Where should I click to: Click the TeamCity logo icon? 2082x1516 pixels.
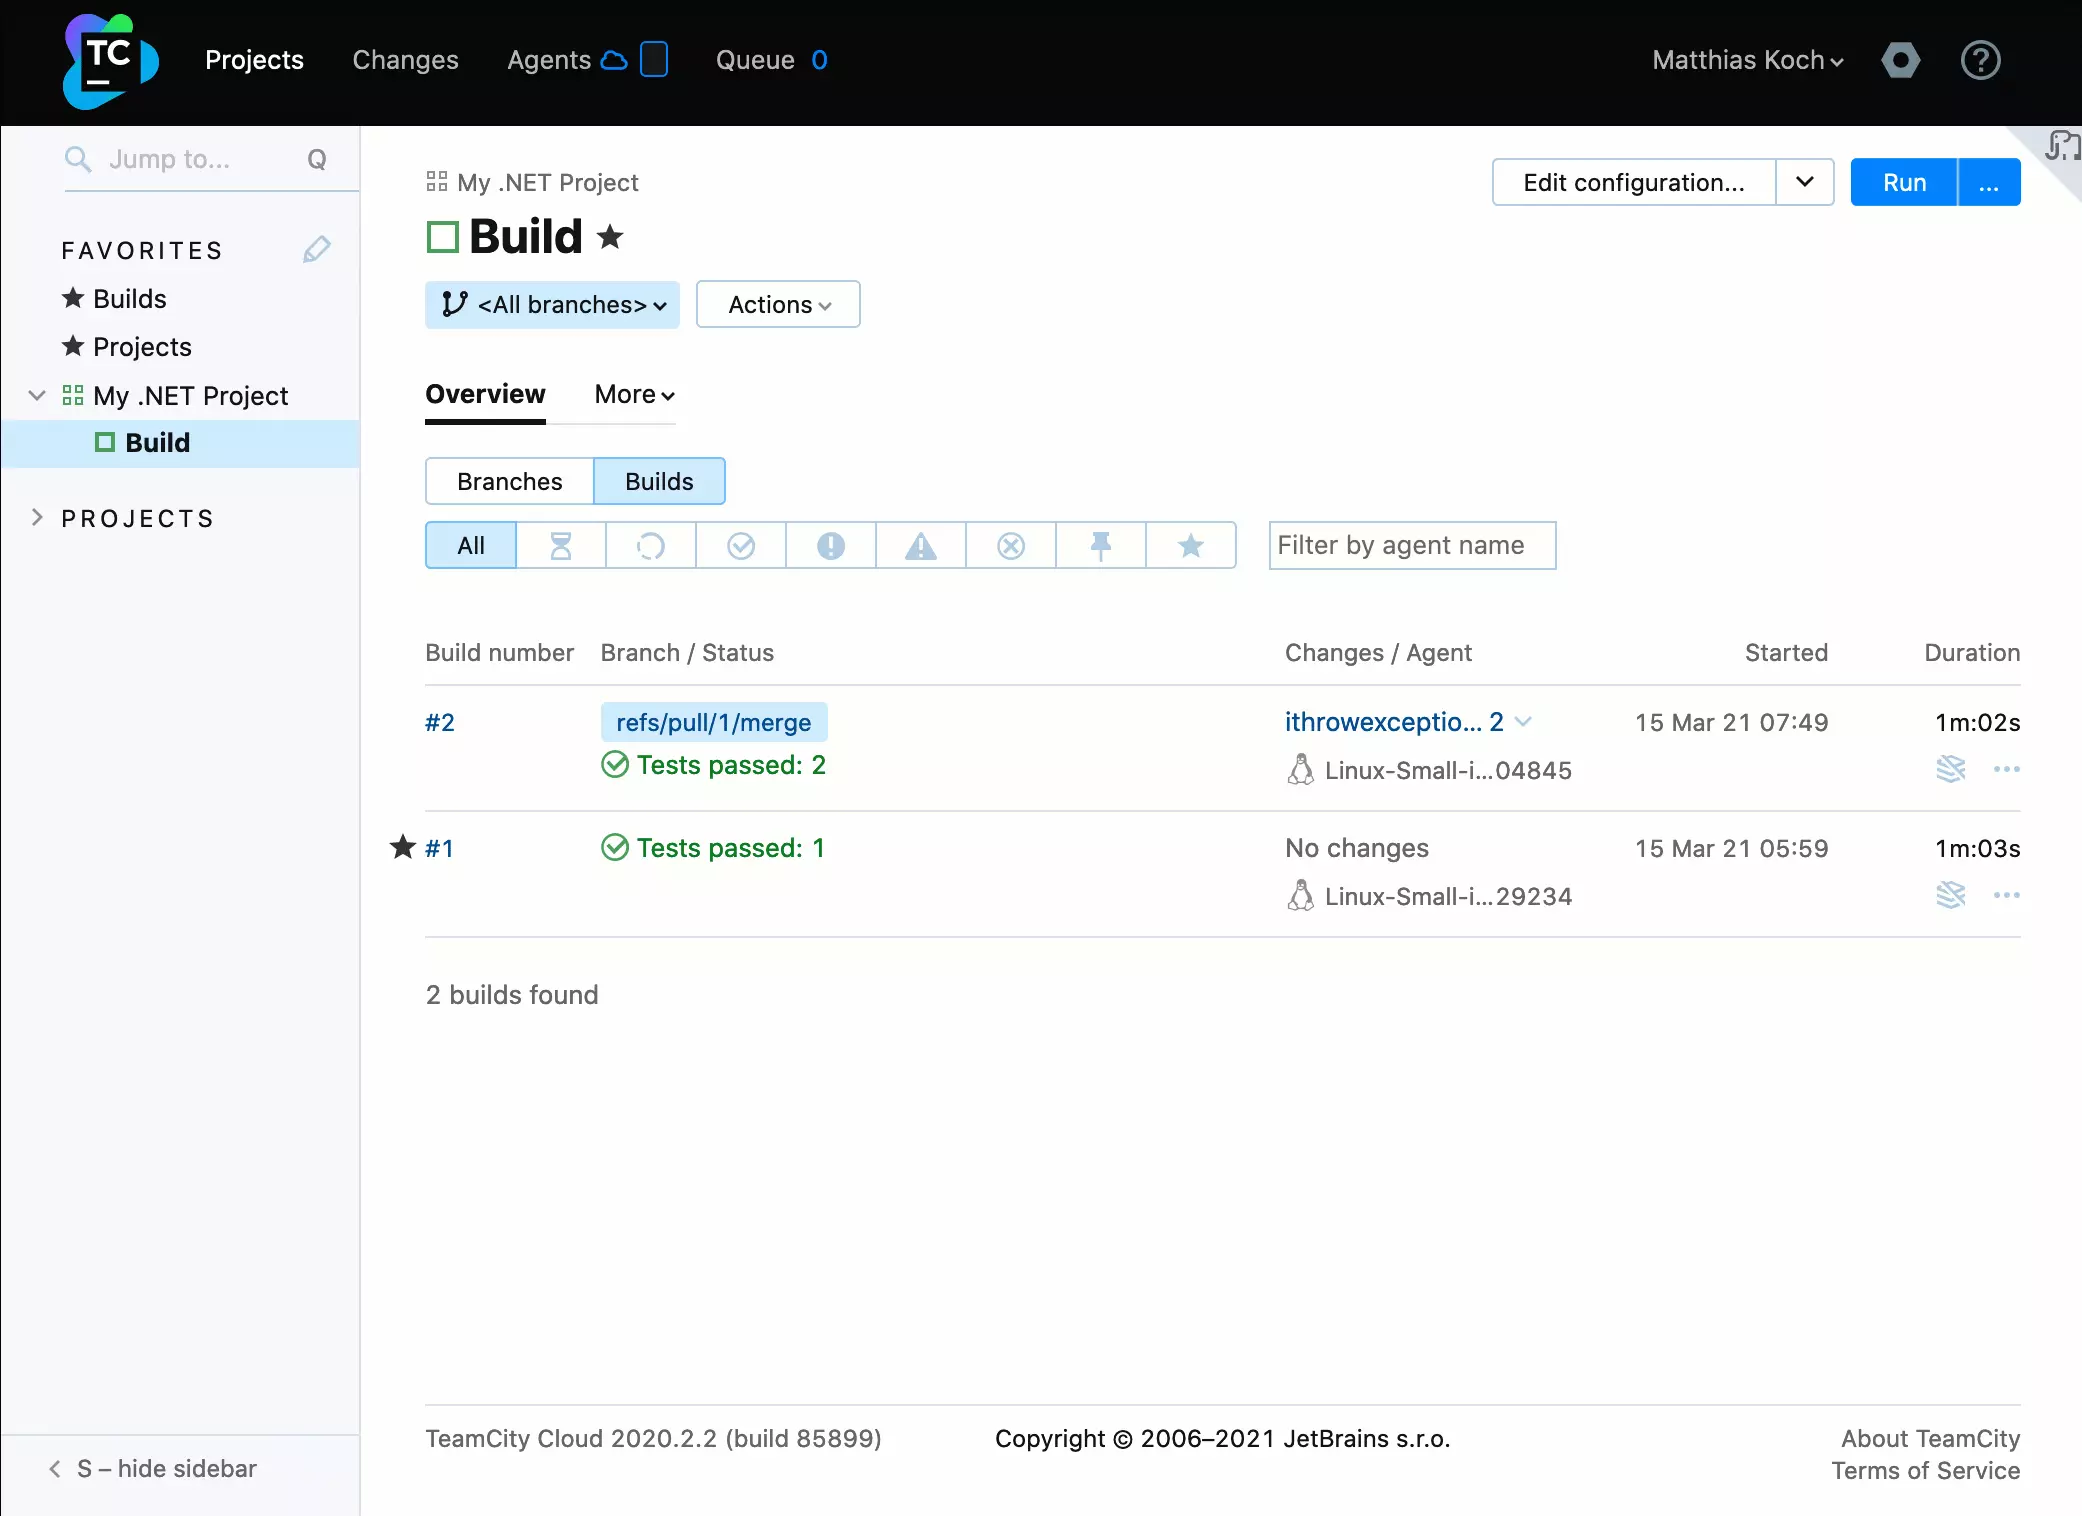(x=110, y=61)
